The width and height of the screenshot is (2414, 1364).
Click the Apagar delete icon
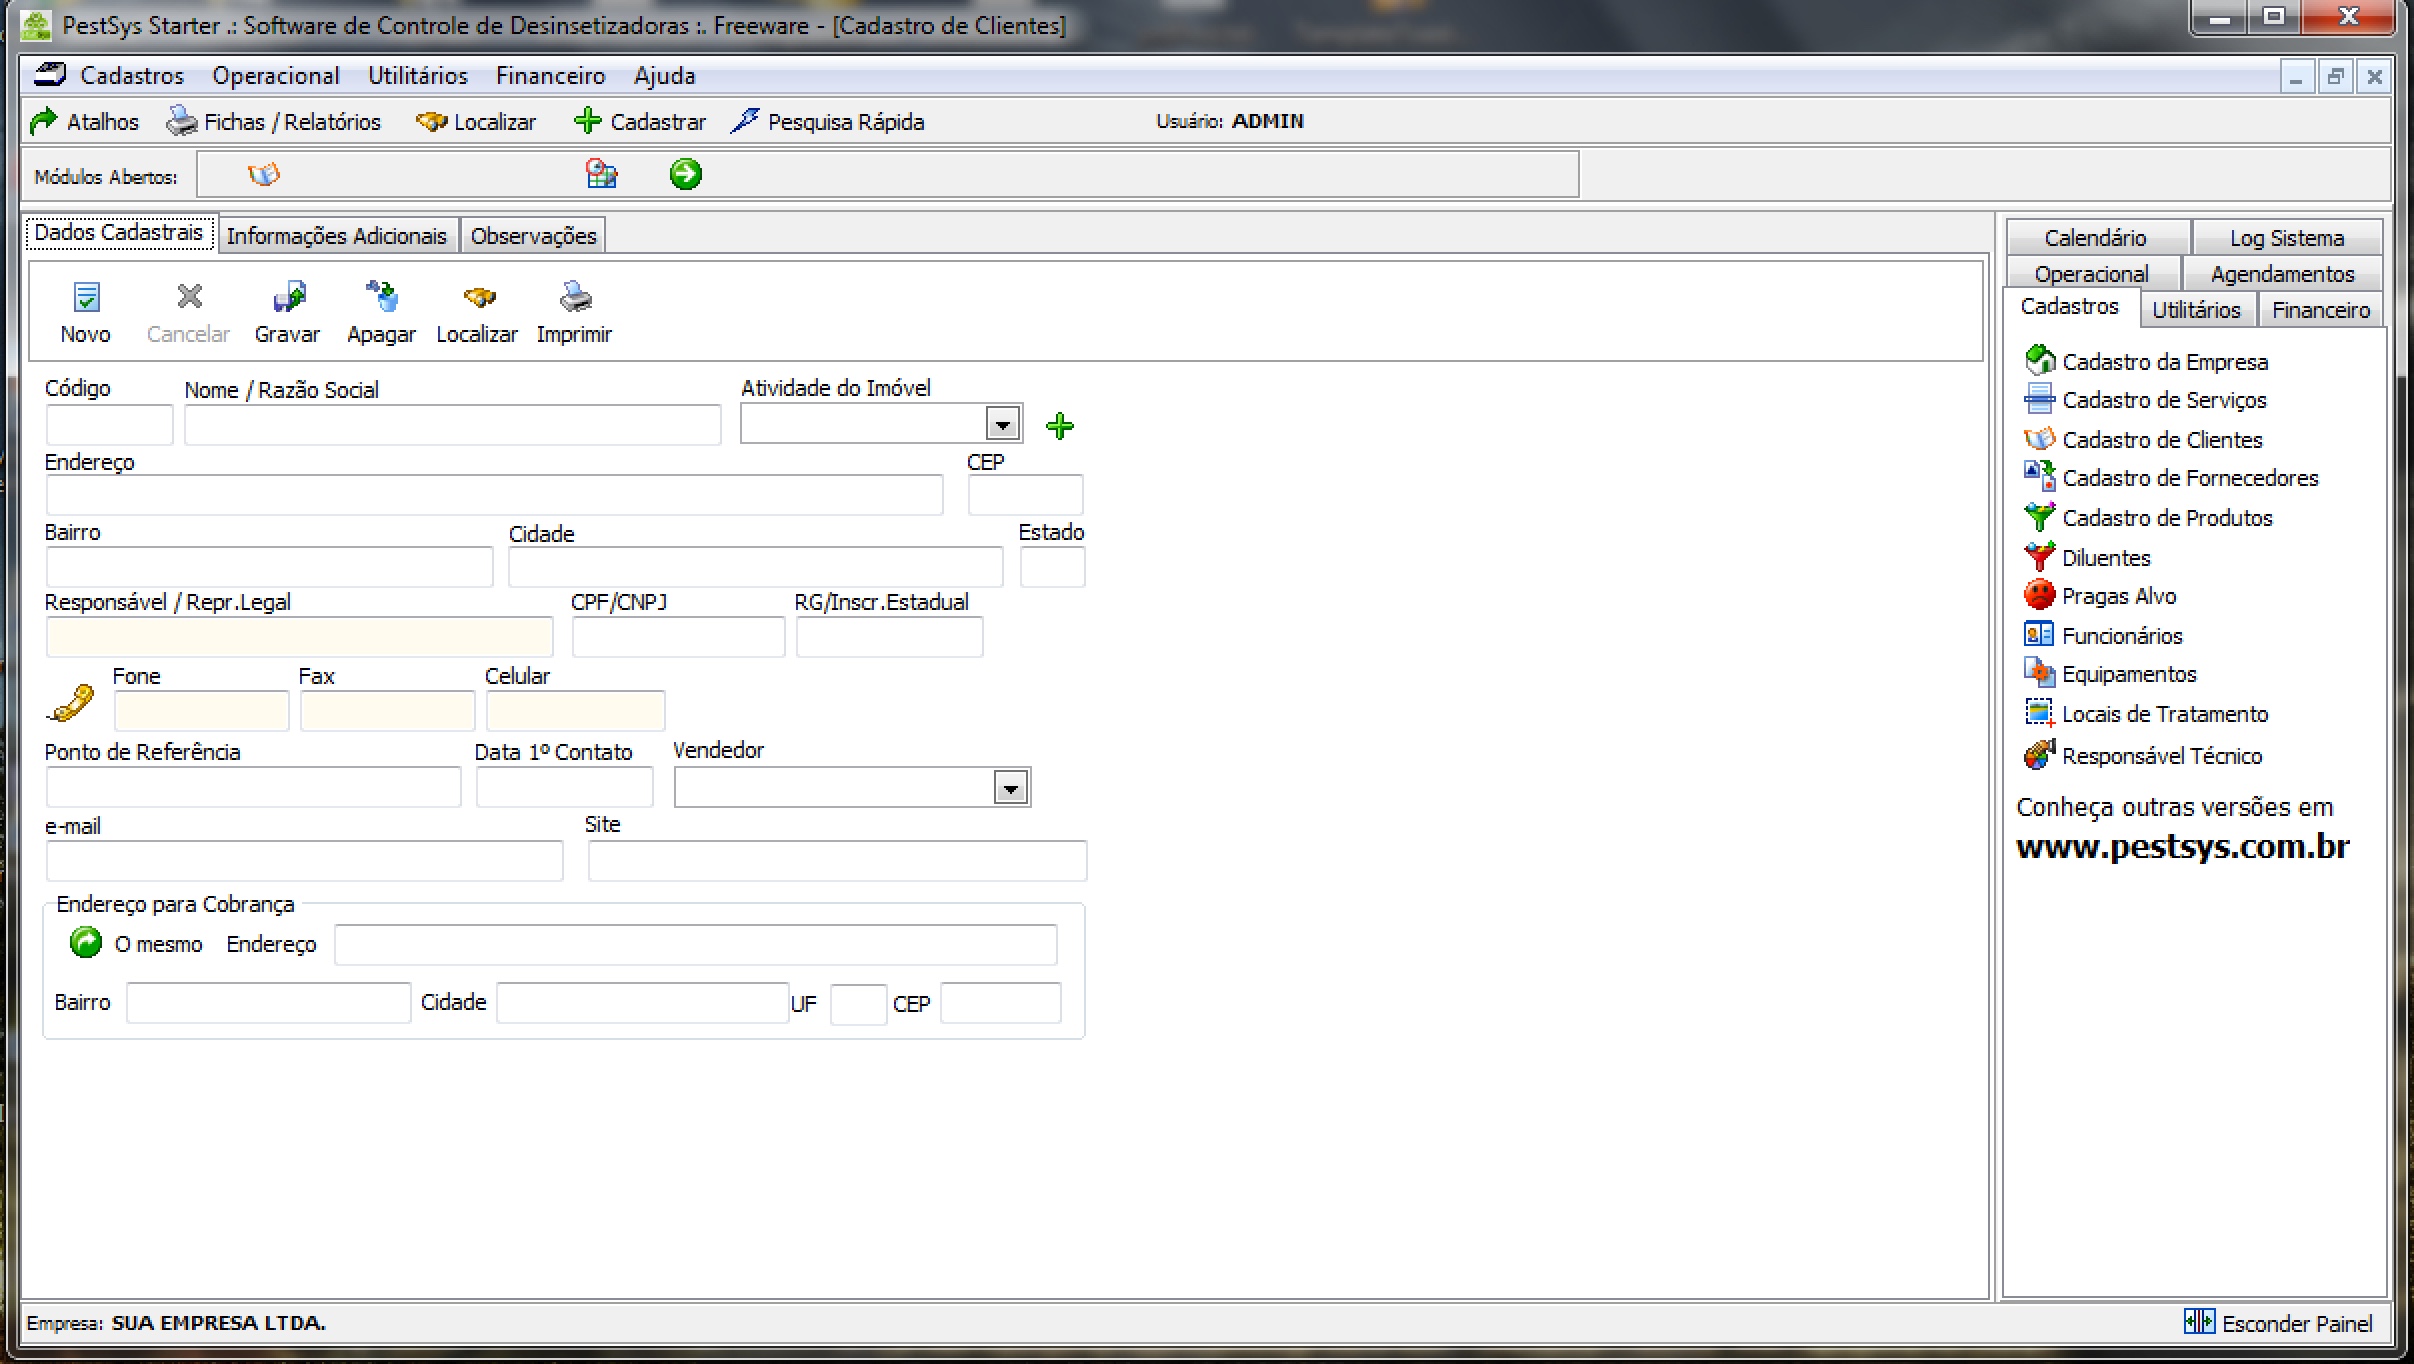tap(381, 297)
